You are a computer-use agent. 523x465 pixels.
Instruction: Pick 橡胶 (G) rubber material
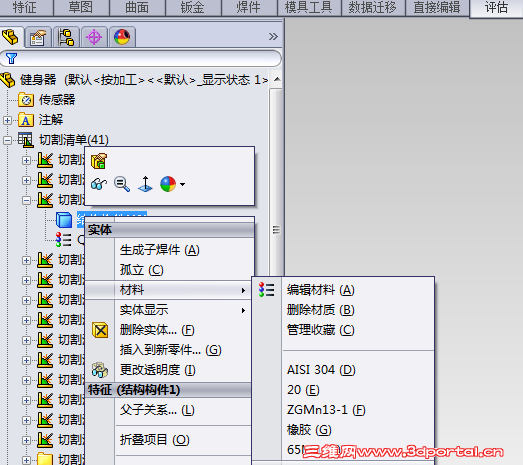[309, 430]
